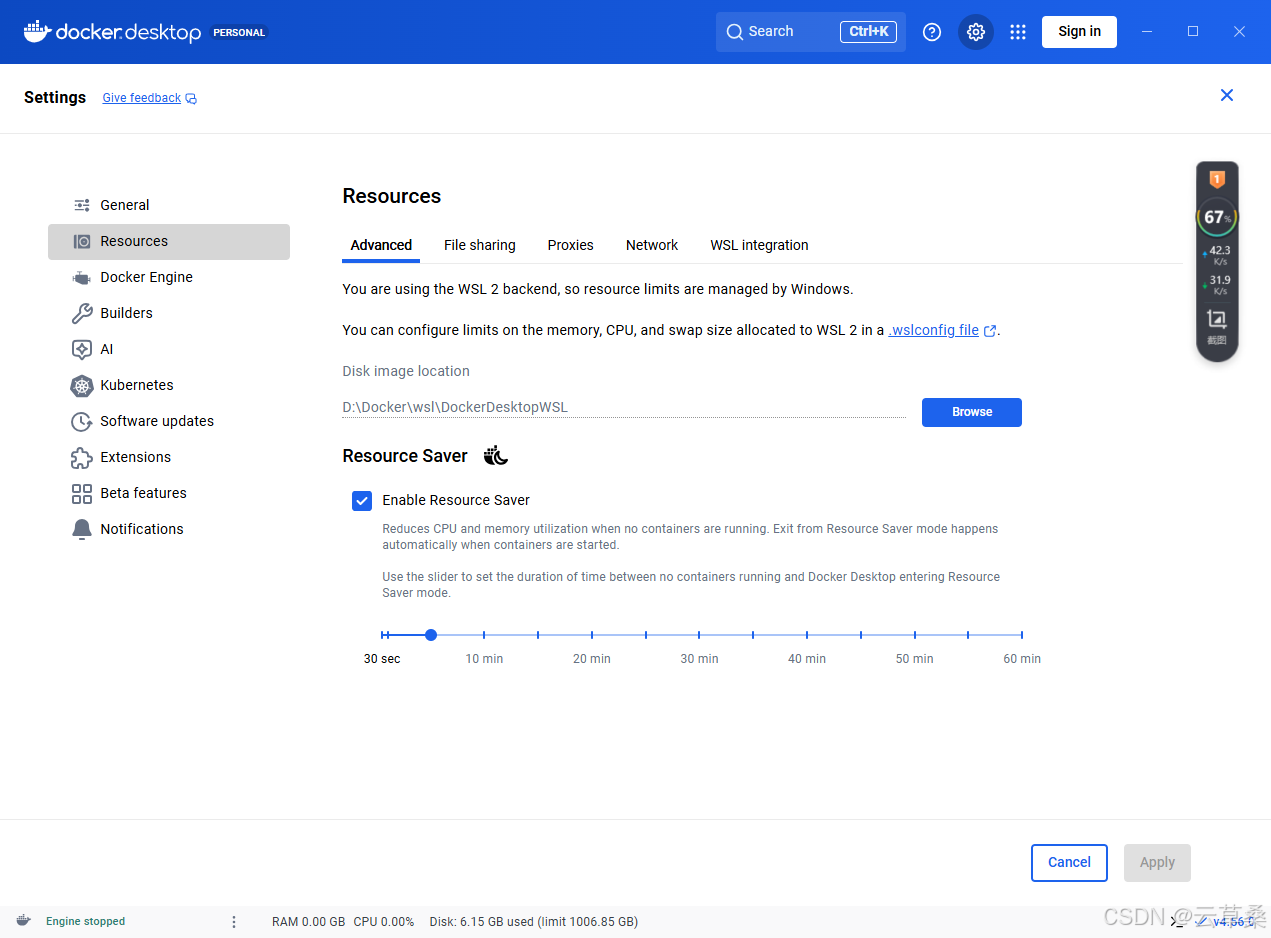Click the screenshot crop icon in floating widget

[1217, 320]
